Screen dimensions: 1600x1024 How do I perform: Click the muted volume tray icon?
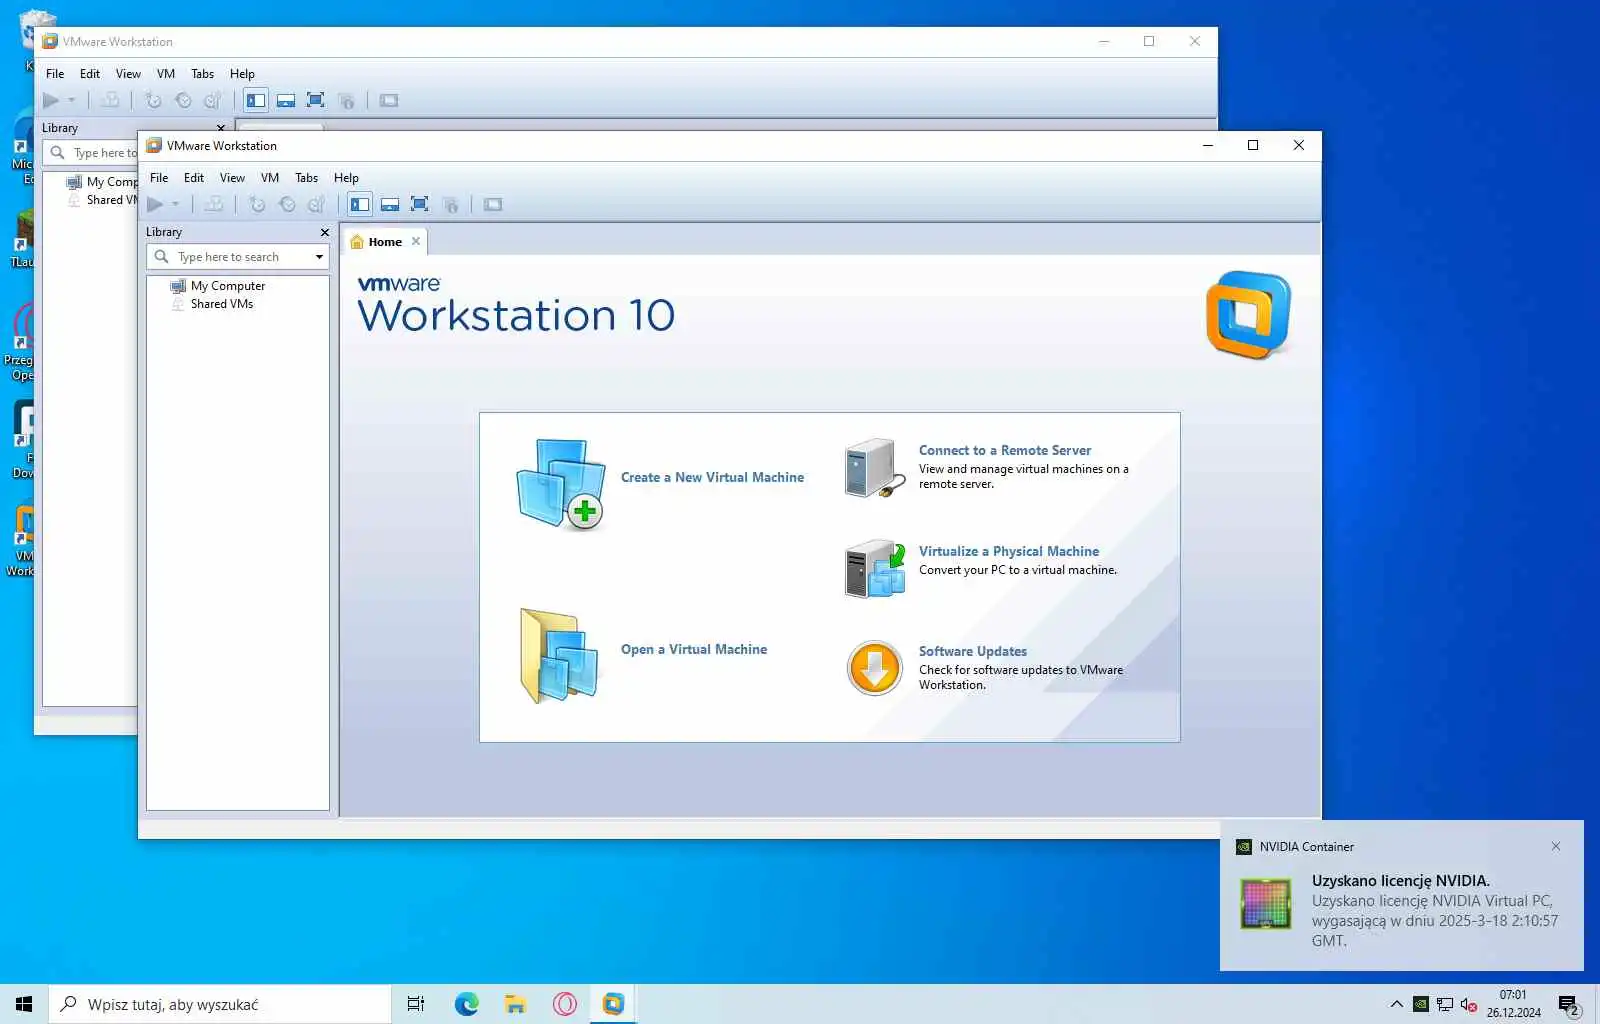[1469, 1004]
